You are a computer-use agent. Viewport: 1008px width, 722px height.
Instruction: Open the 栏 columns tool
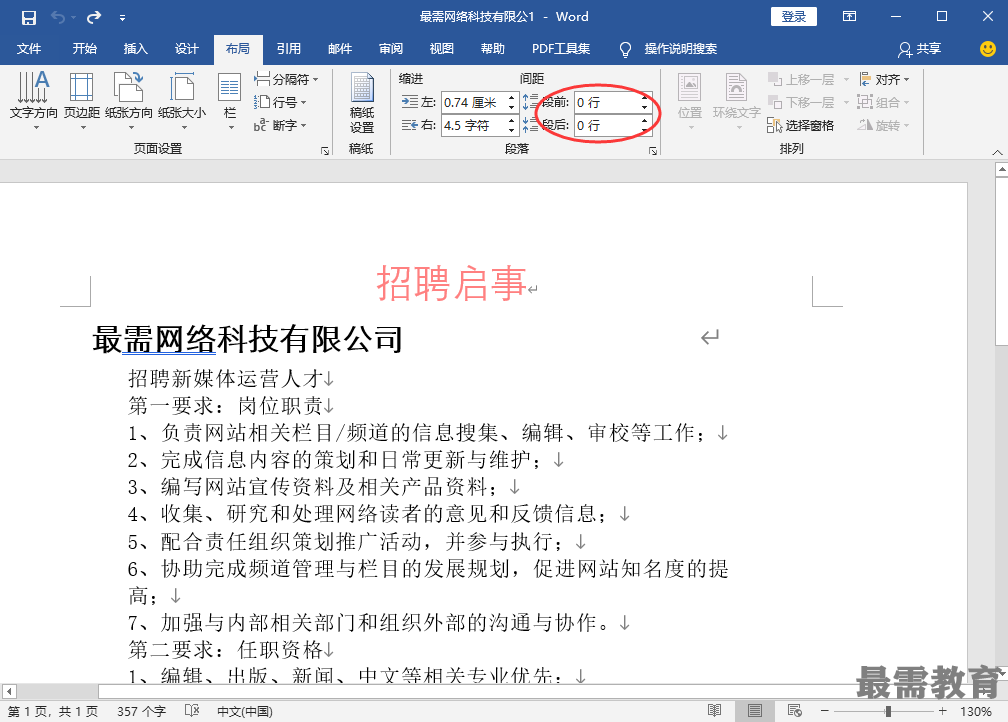(230, 100)
